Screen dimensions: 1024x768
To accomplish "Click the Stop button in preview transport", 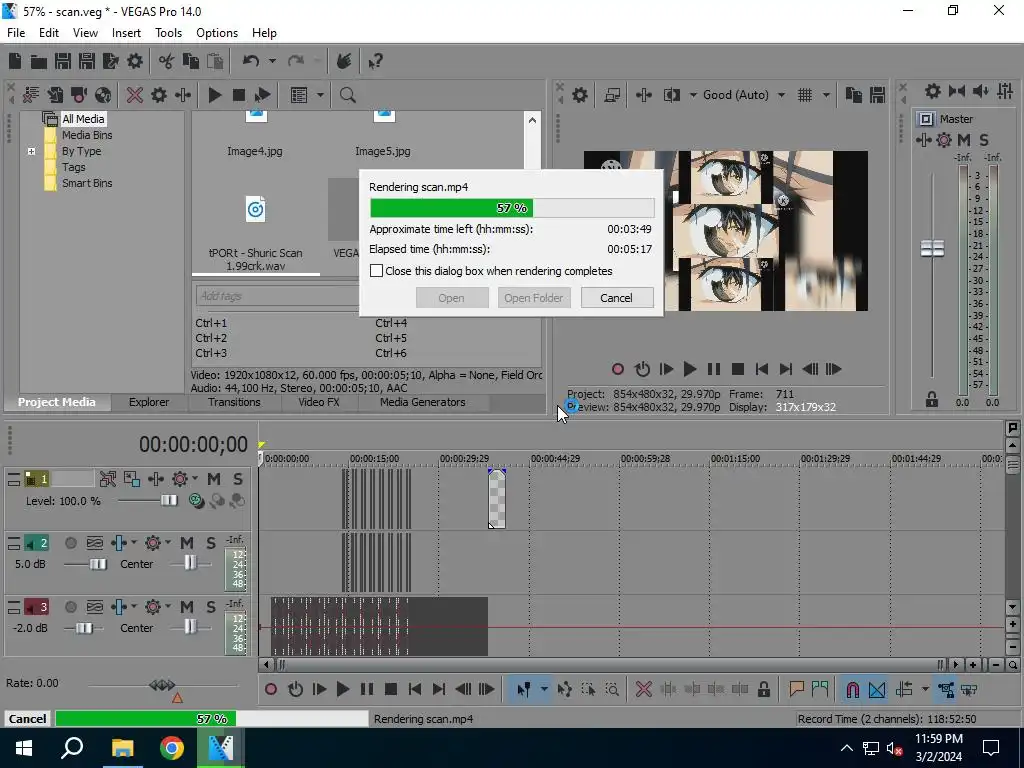I will (x=738, y=370).
